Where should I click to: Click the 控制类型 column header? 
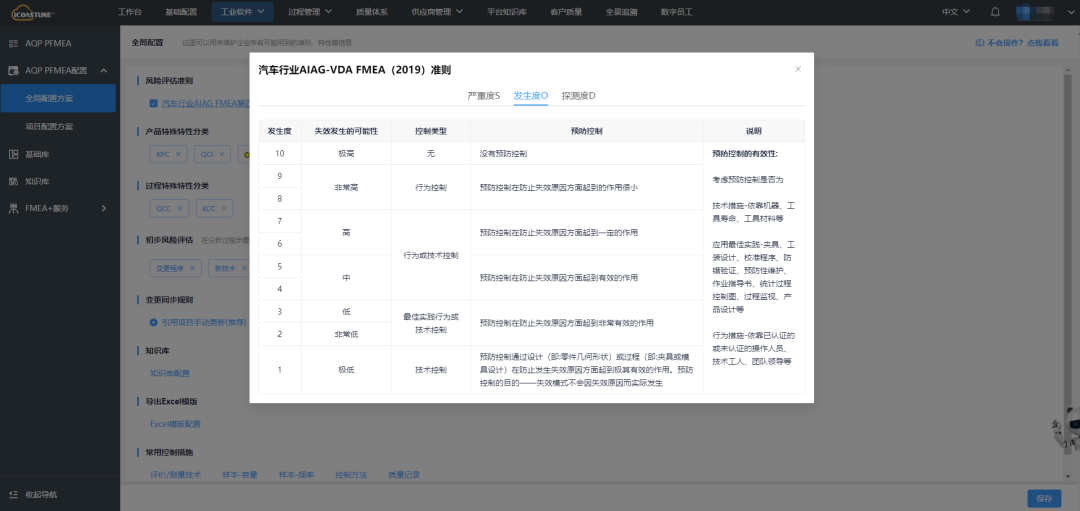431,131
